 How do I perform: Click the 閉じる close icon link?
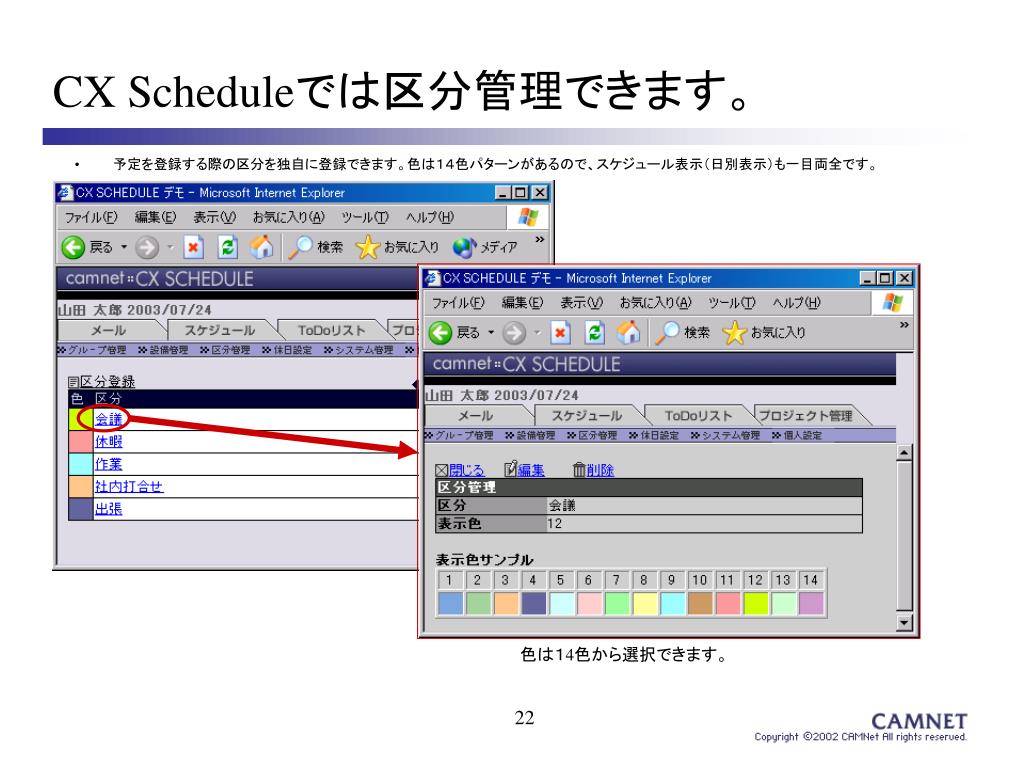[x=441, y=470]
